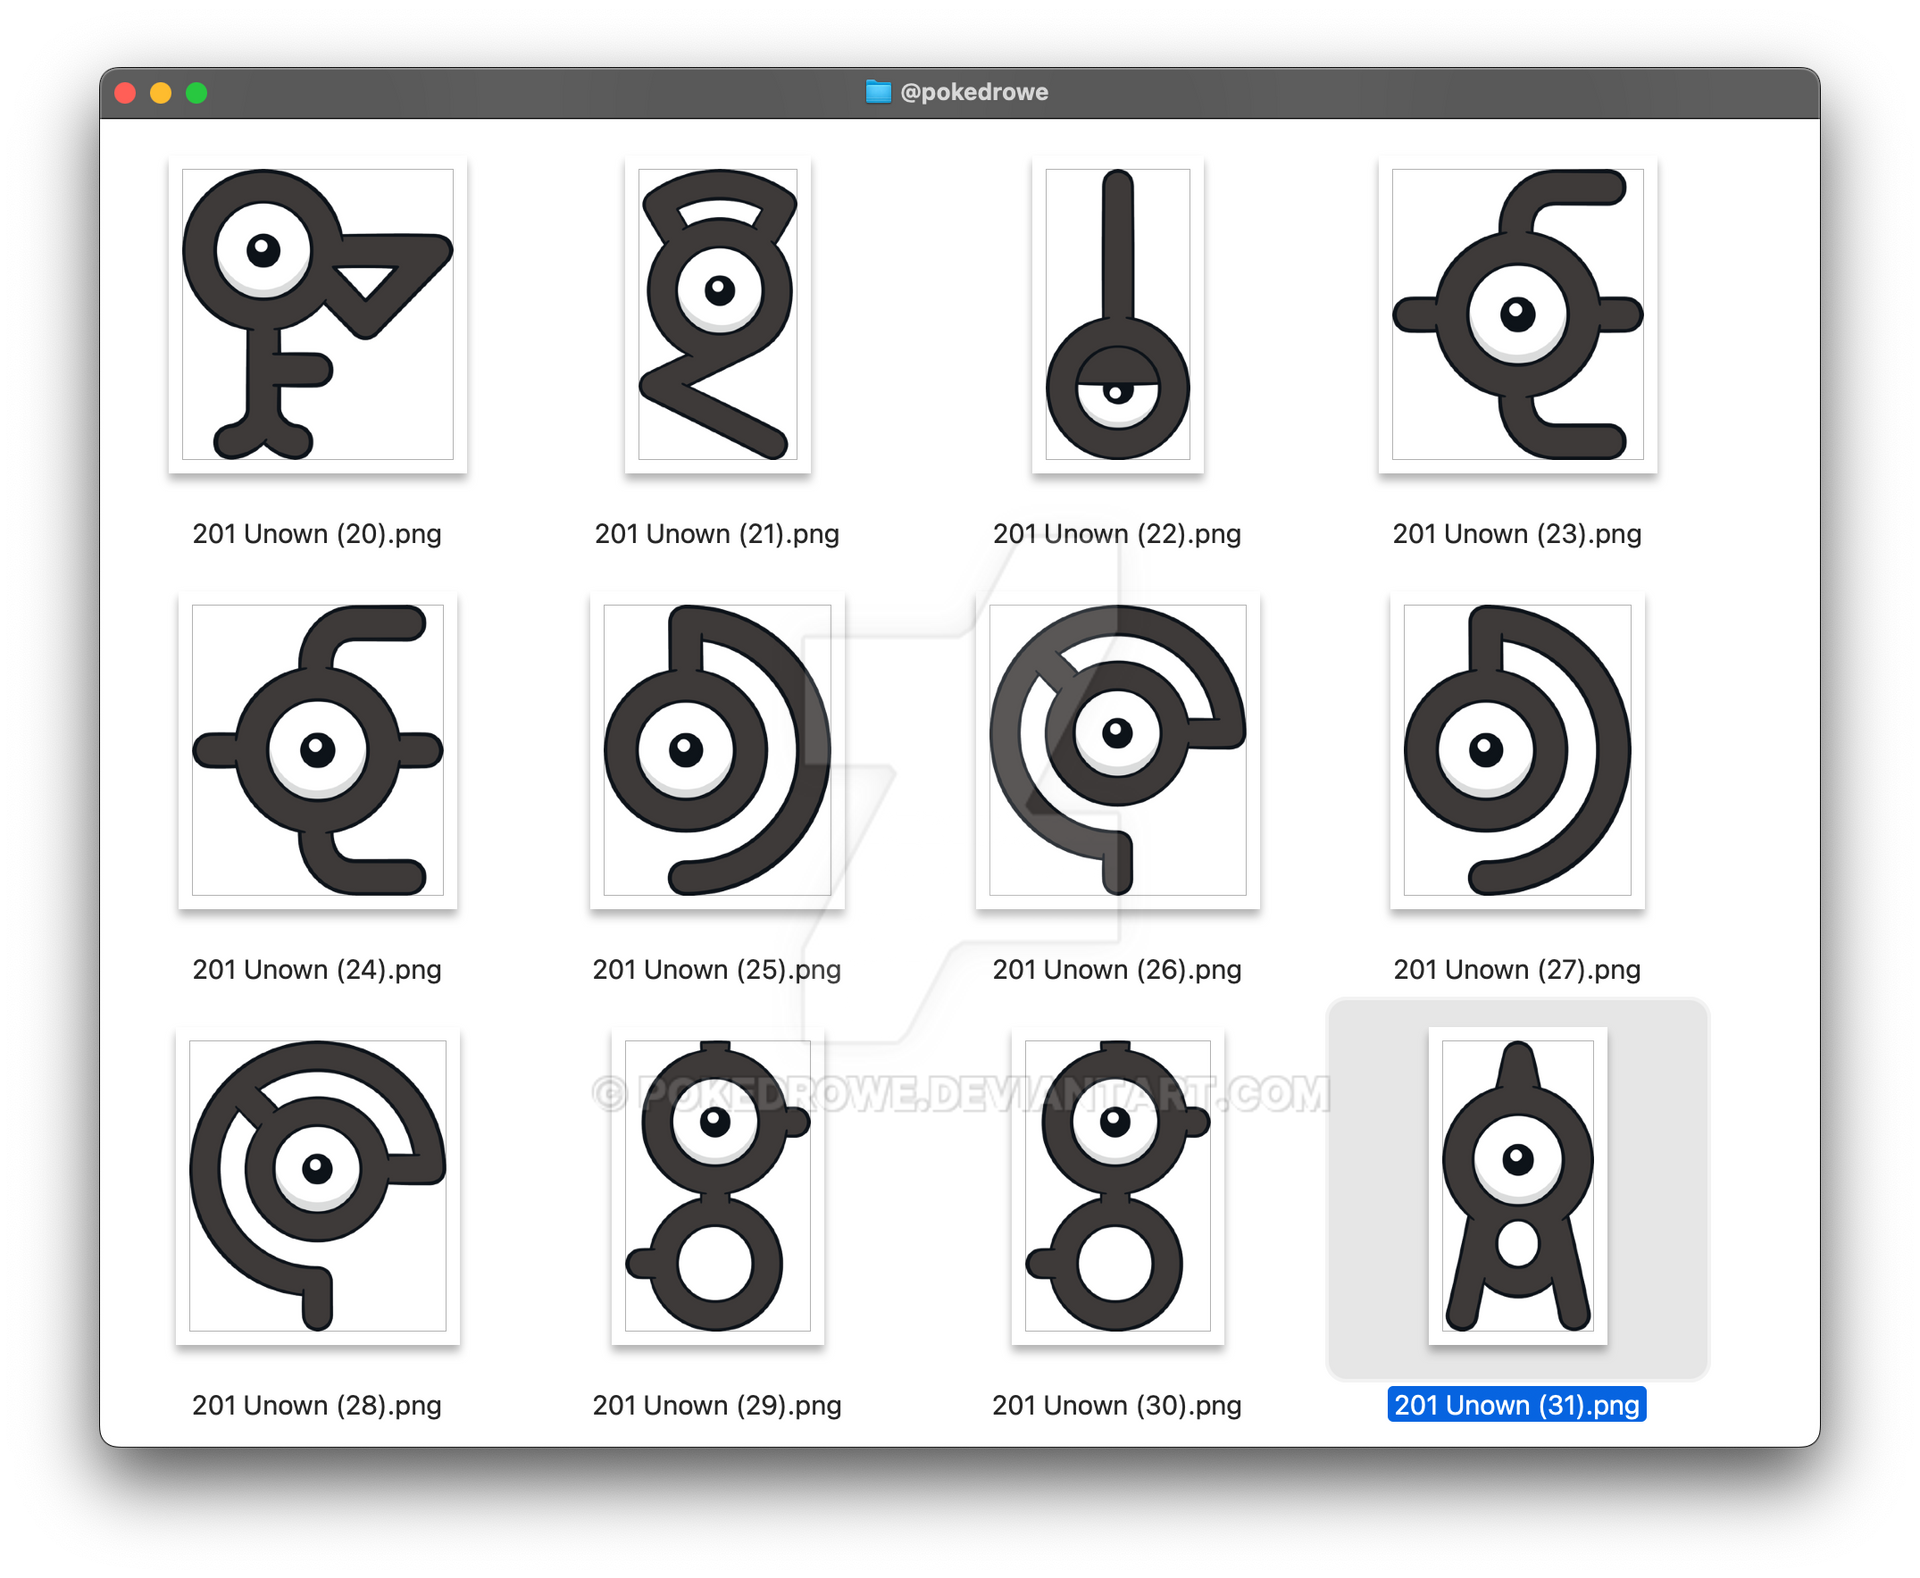Select the 201 Unown (22).png thumbnail

click(x=1117, y=314)
